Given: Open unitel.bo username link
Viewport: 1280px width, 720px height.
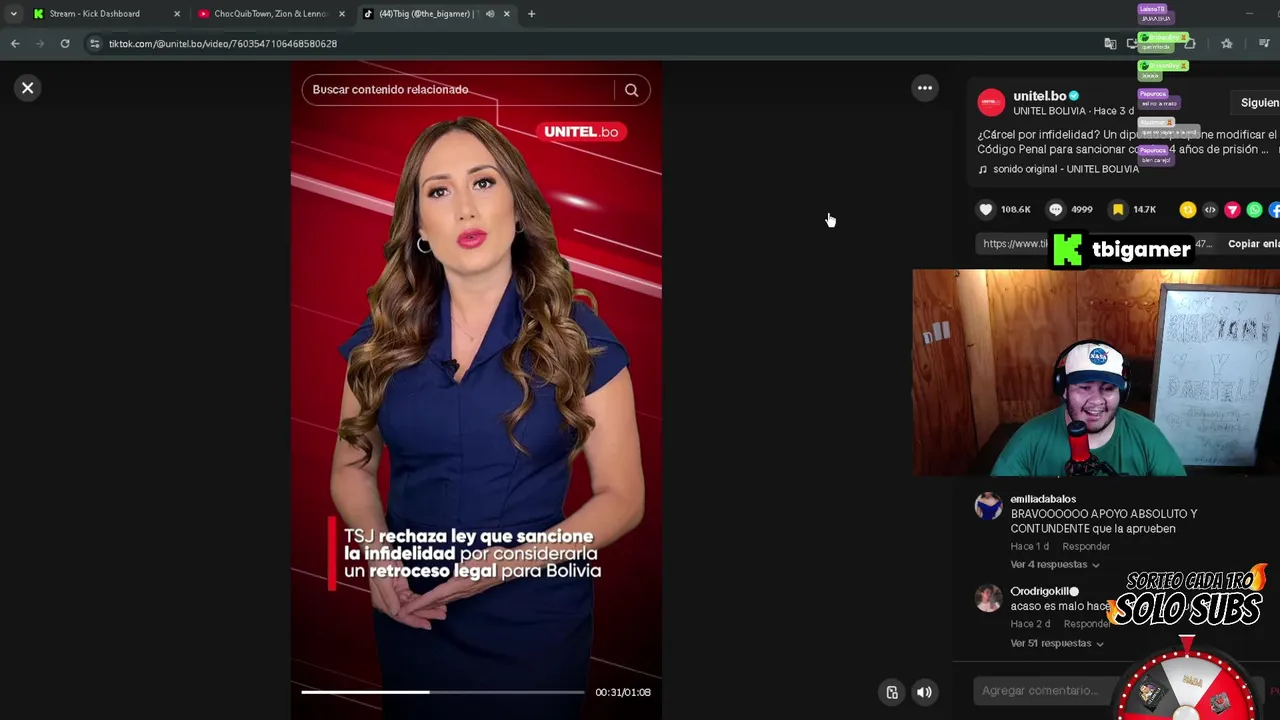Looking at the screenshot, I should pyautogui.click(x=1039, y=96).
